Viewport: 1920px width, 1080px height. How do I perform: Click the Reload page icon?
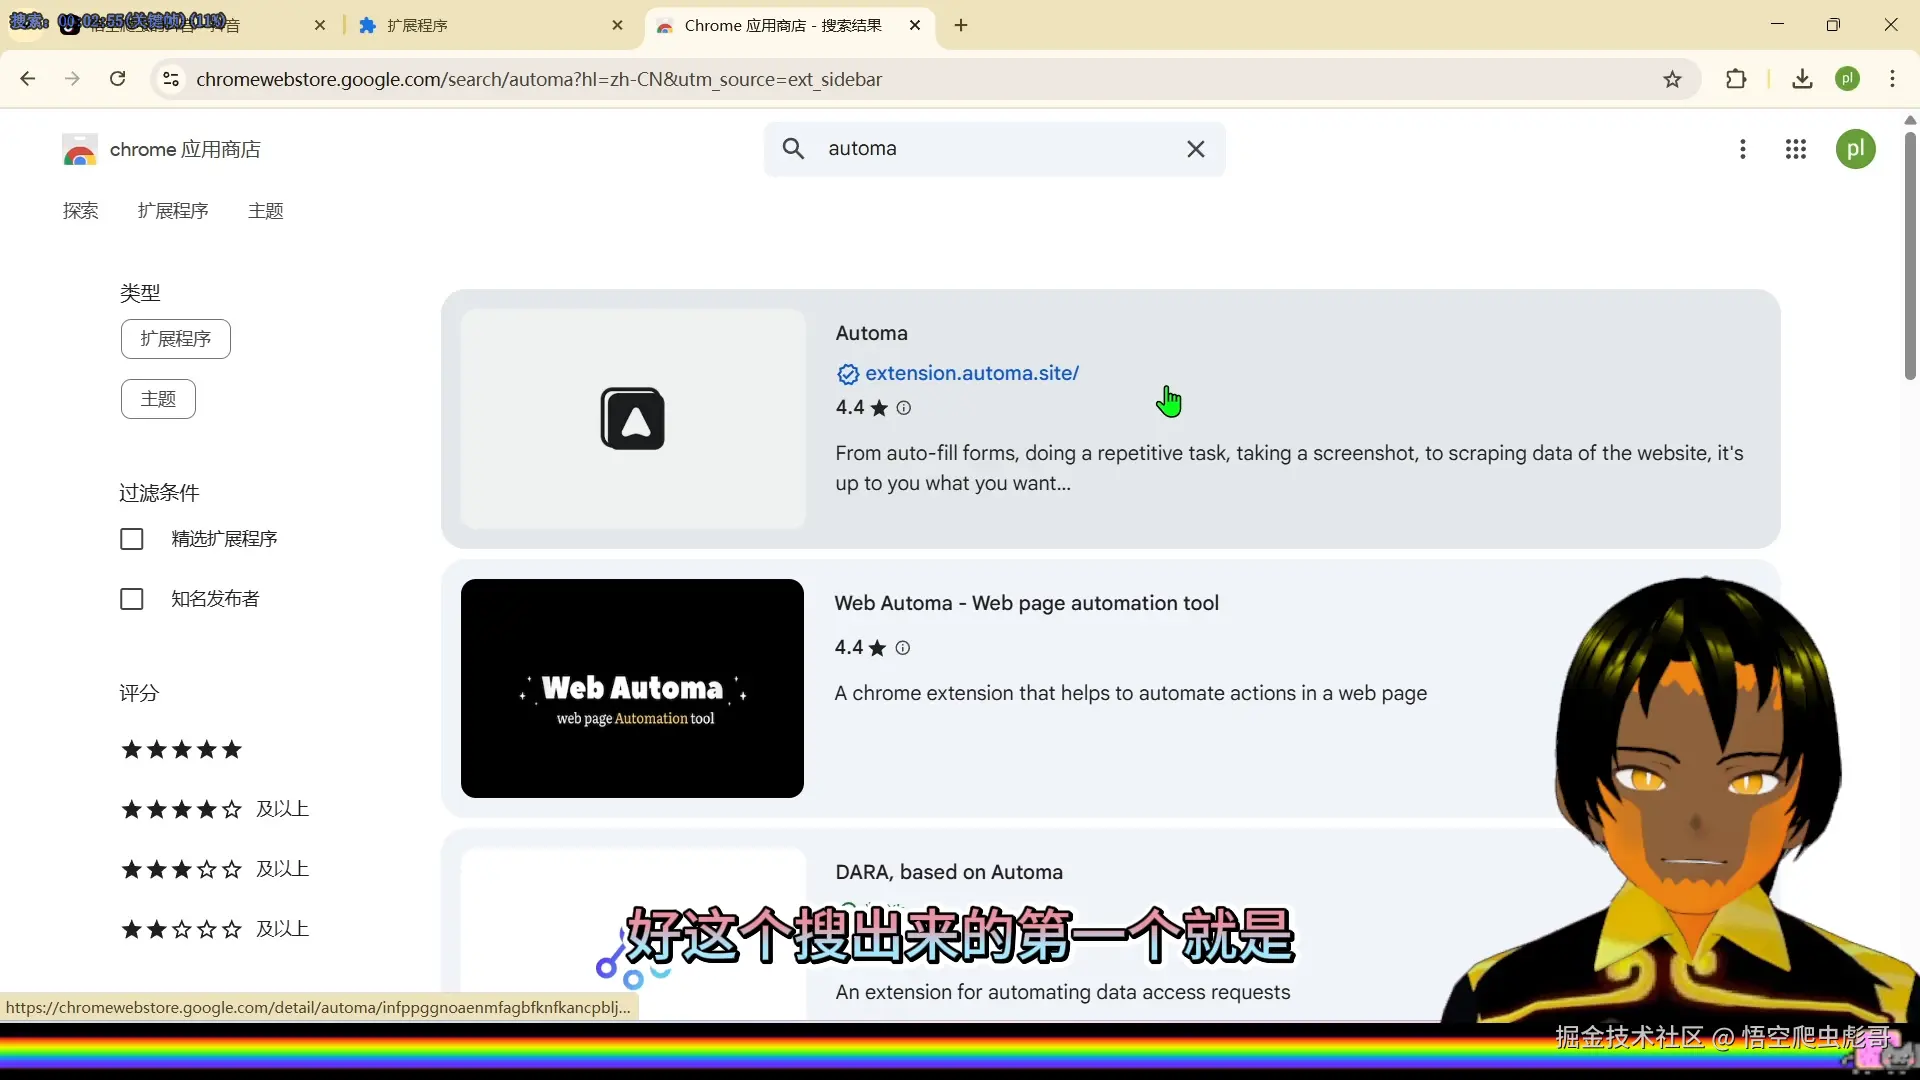118,79
